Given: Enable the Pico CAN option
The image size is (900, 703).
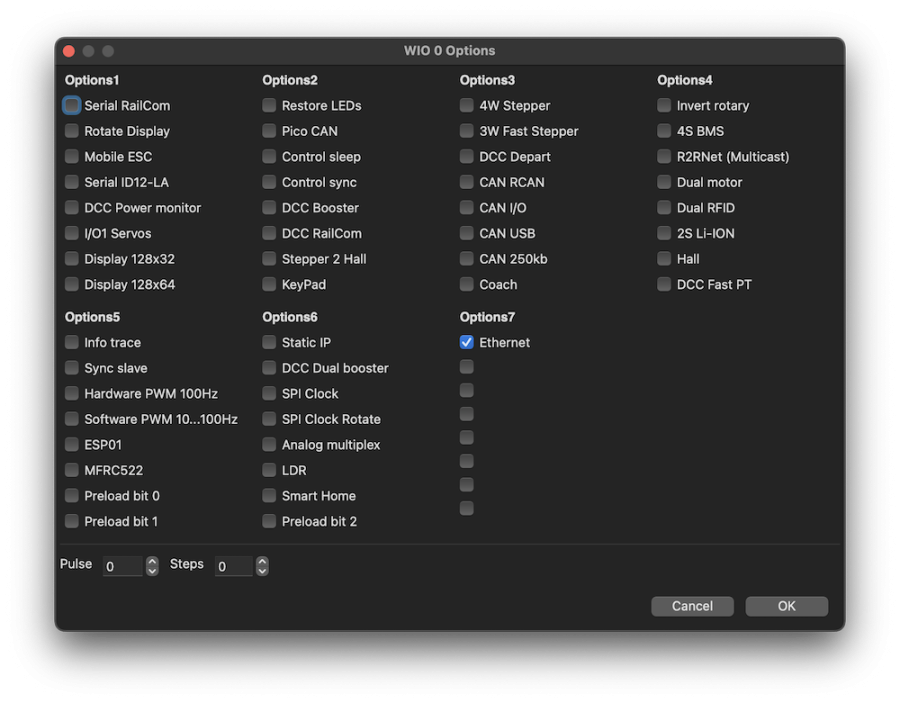Looking at the screenshot, I should [x=269, y=131].
